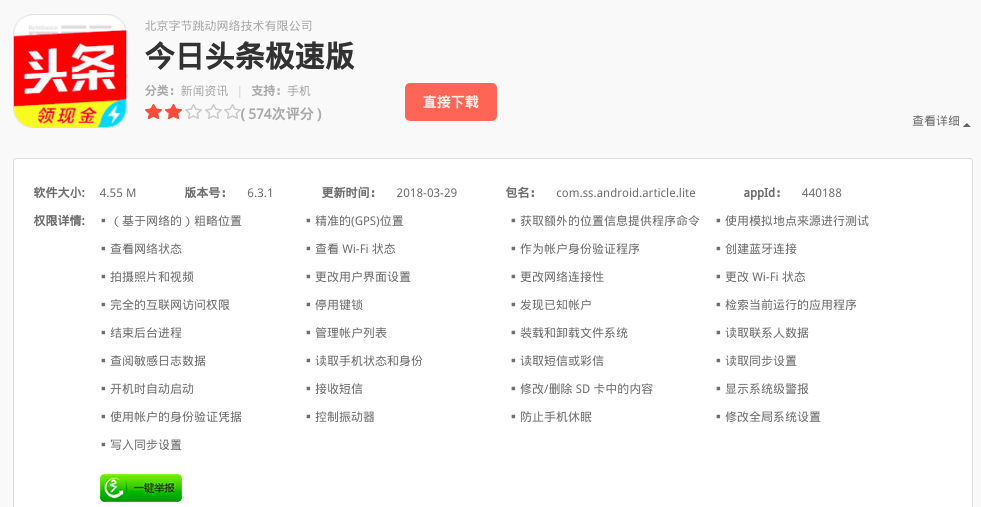This screenshot has width=981, height=507.
Task: Click permission 开机时自动启动
Action: pyautogui.click(x=152, y=389)
